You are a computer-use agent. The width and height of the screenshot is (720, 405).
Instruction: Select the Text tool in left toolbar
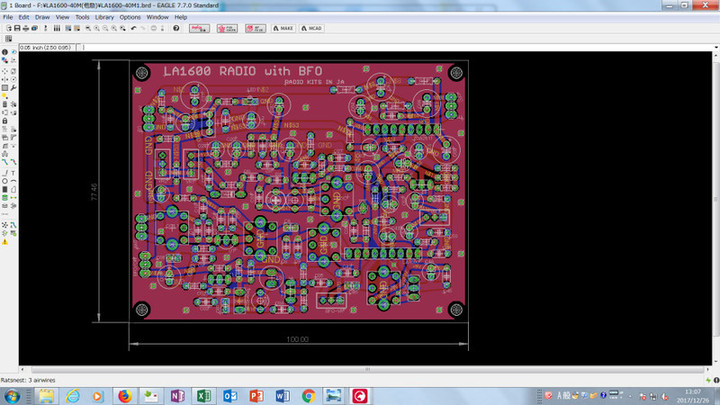(12, 172)
